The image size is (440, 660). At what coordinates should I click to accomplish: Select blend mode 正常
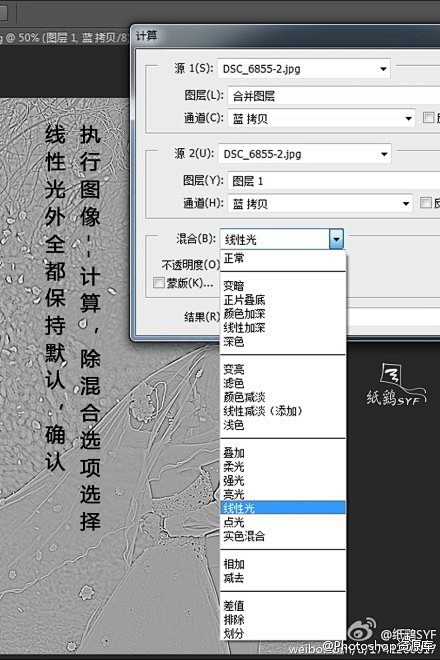(x=283, y=258)
